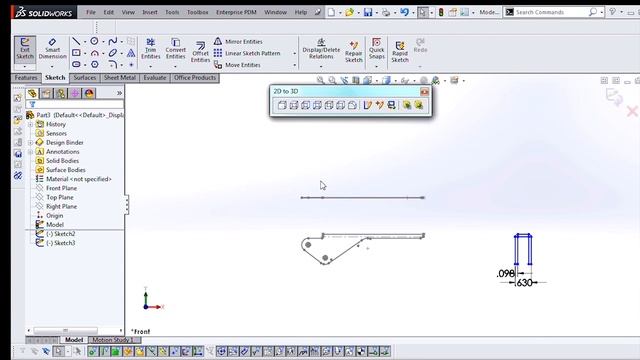Image resolution: width=640 pixels, height=360 pixels.
Task: Click the Trim Entities tool
Action: [x=151, y=49]
